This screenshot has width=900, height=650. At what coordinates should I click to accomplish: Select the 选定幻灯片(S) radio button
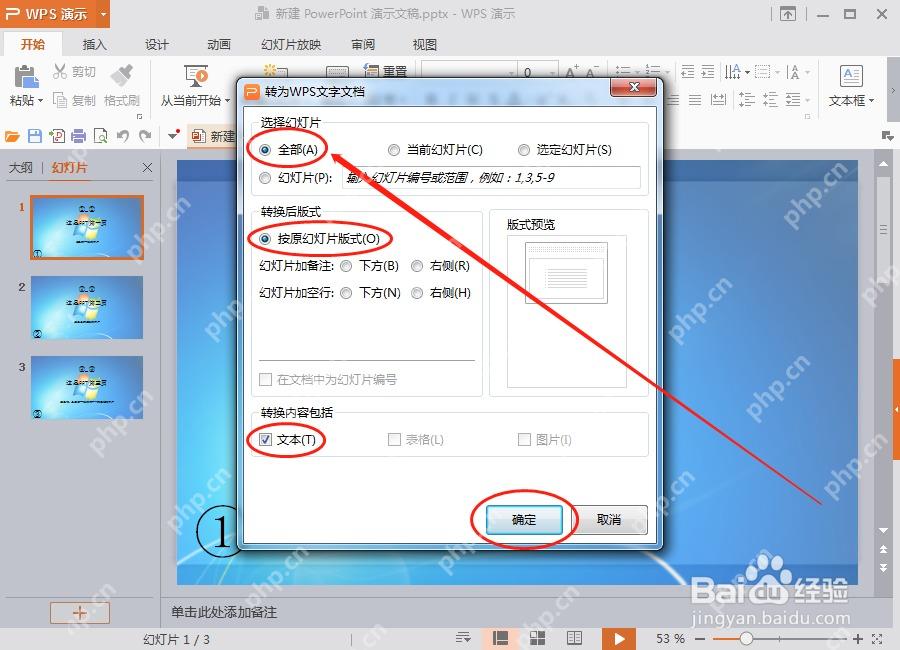click(x=523, y=150)
